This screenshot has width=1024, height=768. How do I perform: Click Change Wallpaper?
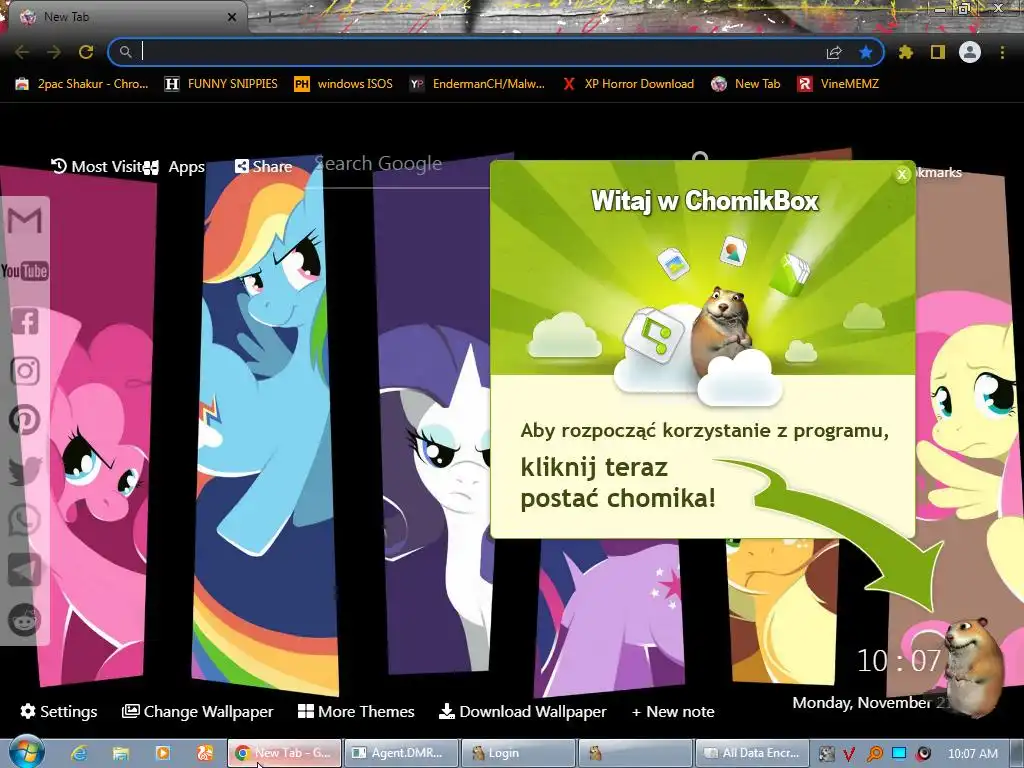point(198,711)
